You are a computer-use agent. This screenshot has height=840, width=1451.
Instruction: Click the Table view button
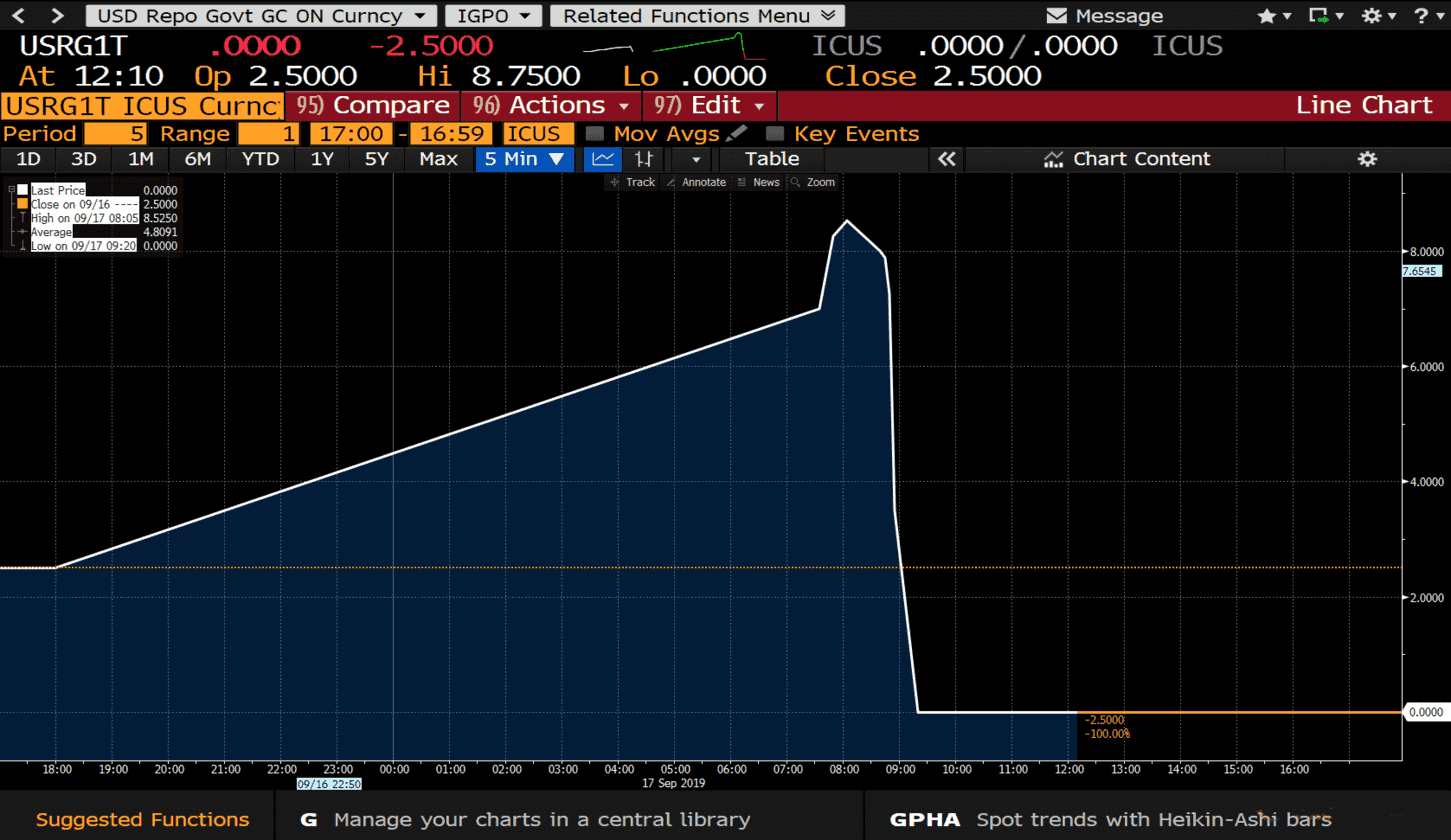(772, 159)
